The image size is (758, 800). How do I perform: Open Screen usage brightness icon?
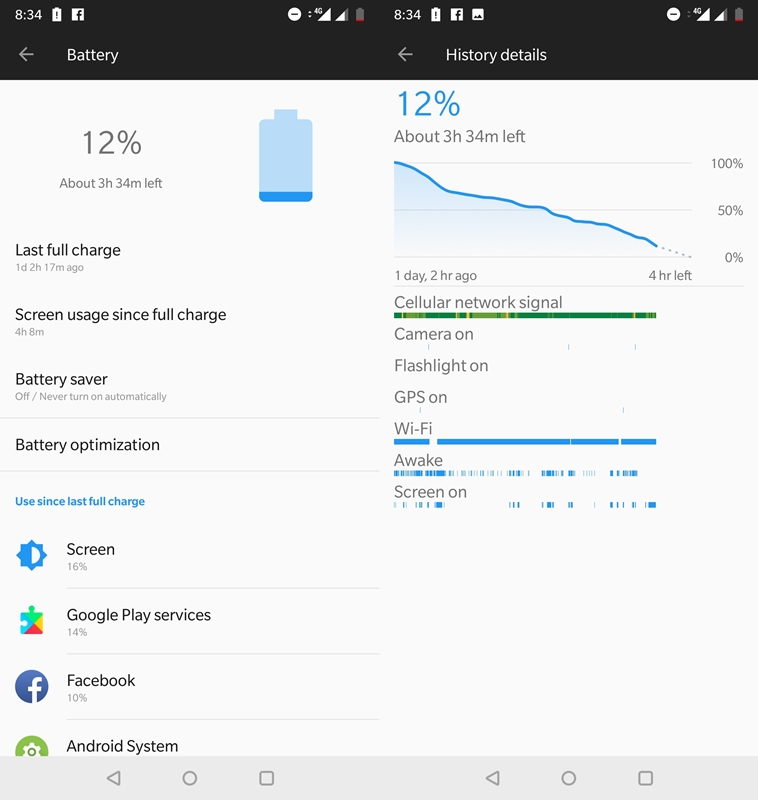tap(32, 555)
